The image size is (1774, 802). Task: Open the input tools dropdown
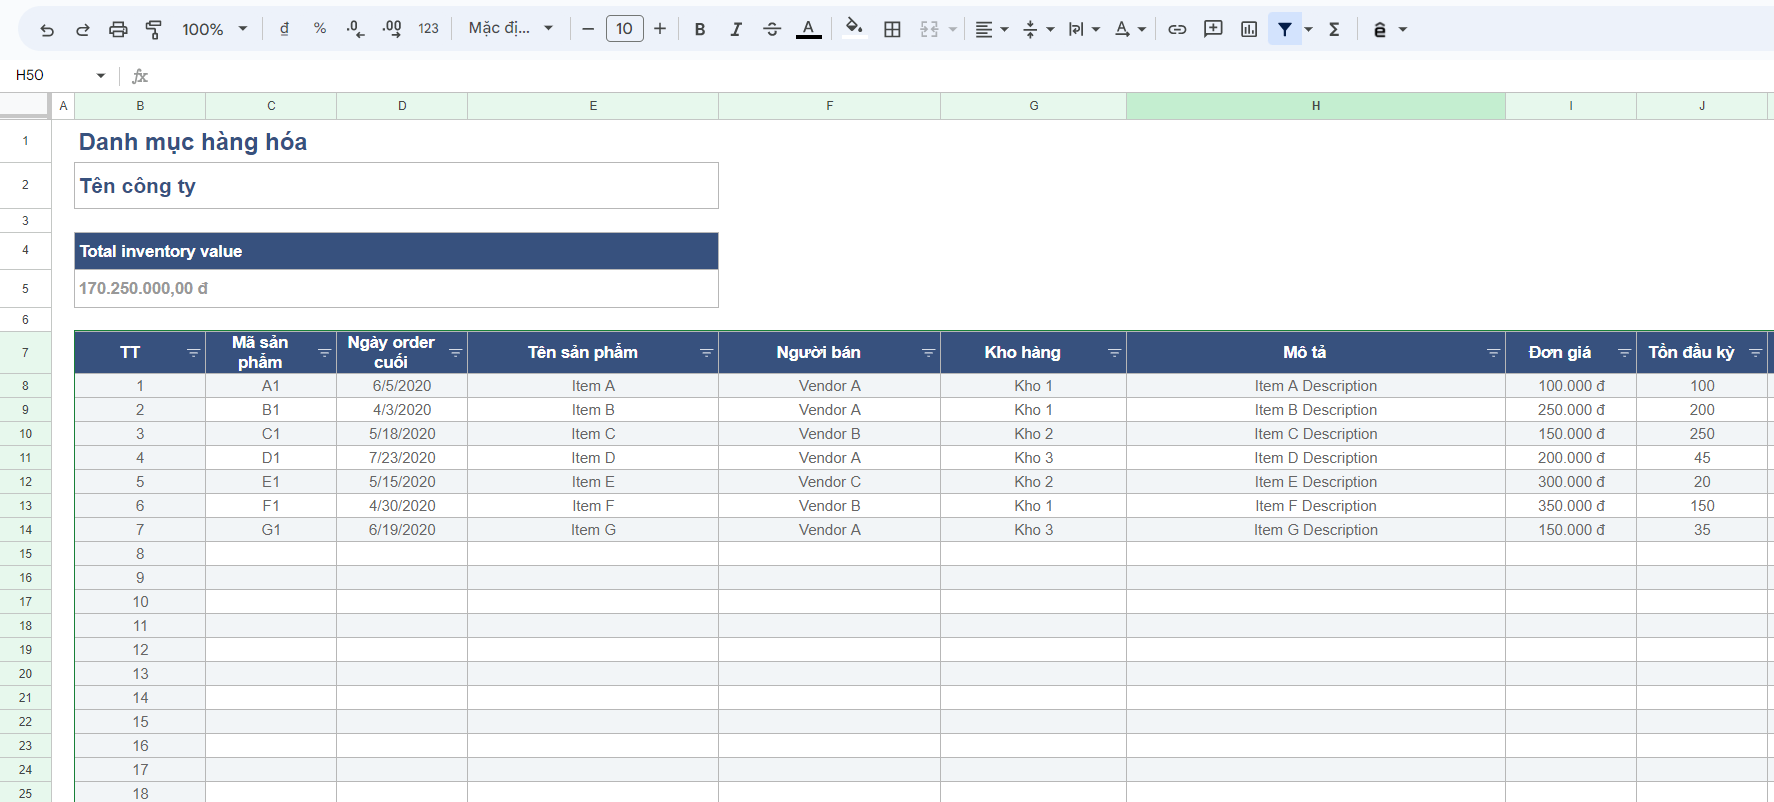click(1390, 29)
